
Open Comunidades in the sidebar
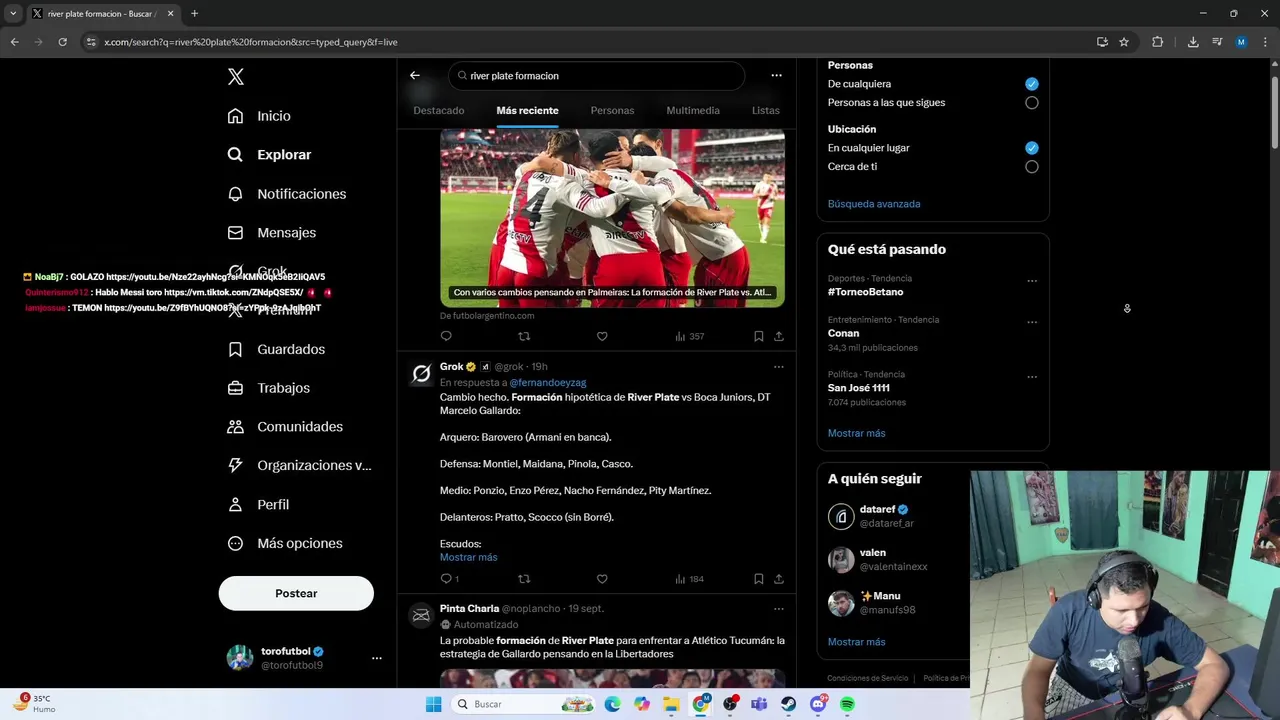coord(285,427)
